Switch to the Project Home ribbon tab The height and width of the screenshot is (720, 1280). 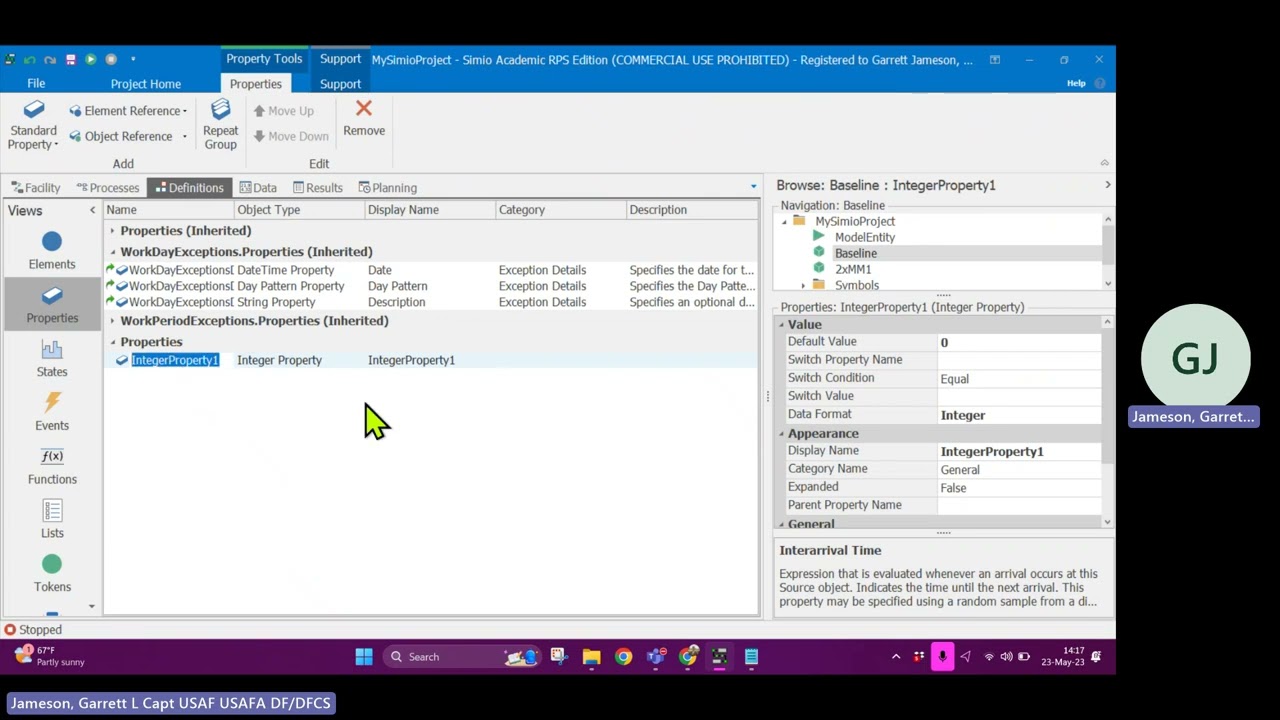click(146, 84)
